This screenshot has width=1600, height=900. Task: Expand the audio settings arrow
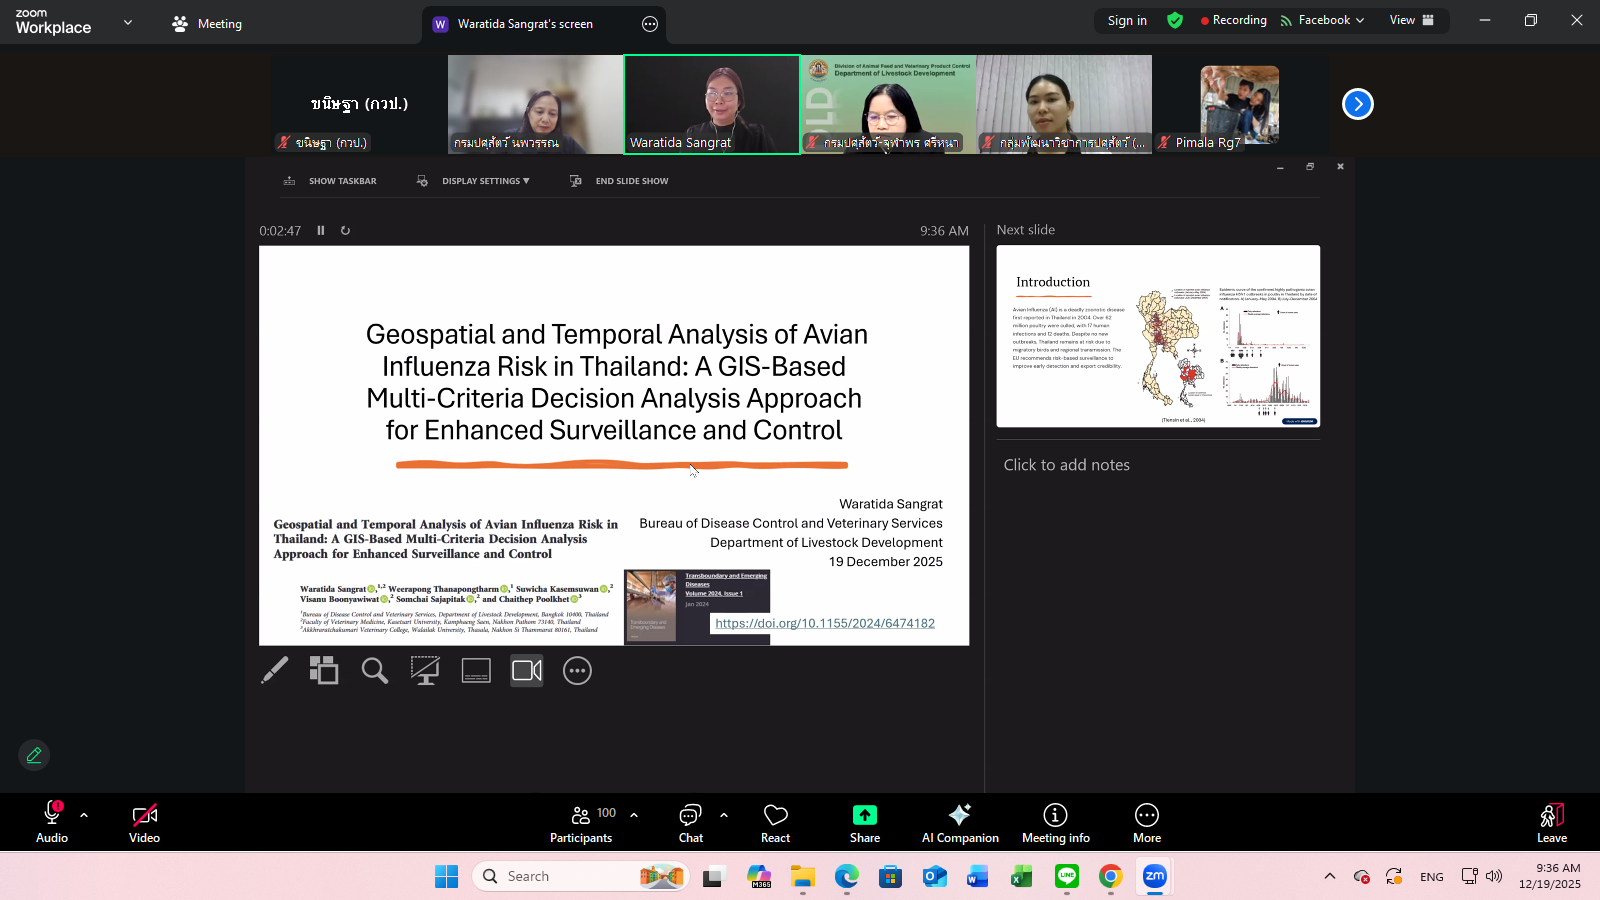click(84, 815)
